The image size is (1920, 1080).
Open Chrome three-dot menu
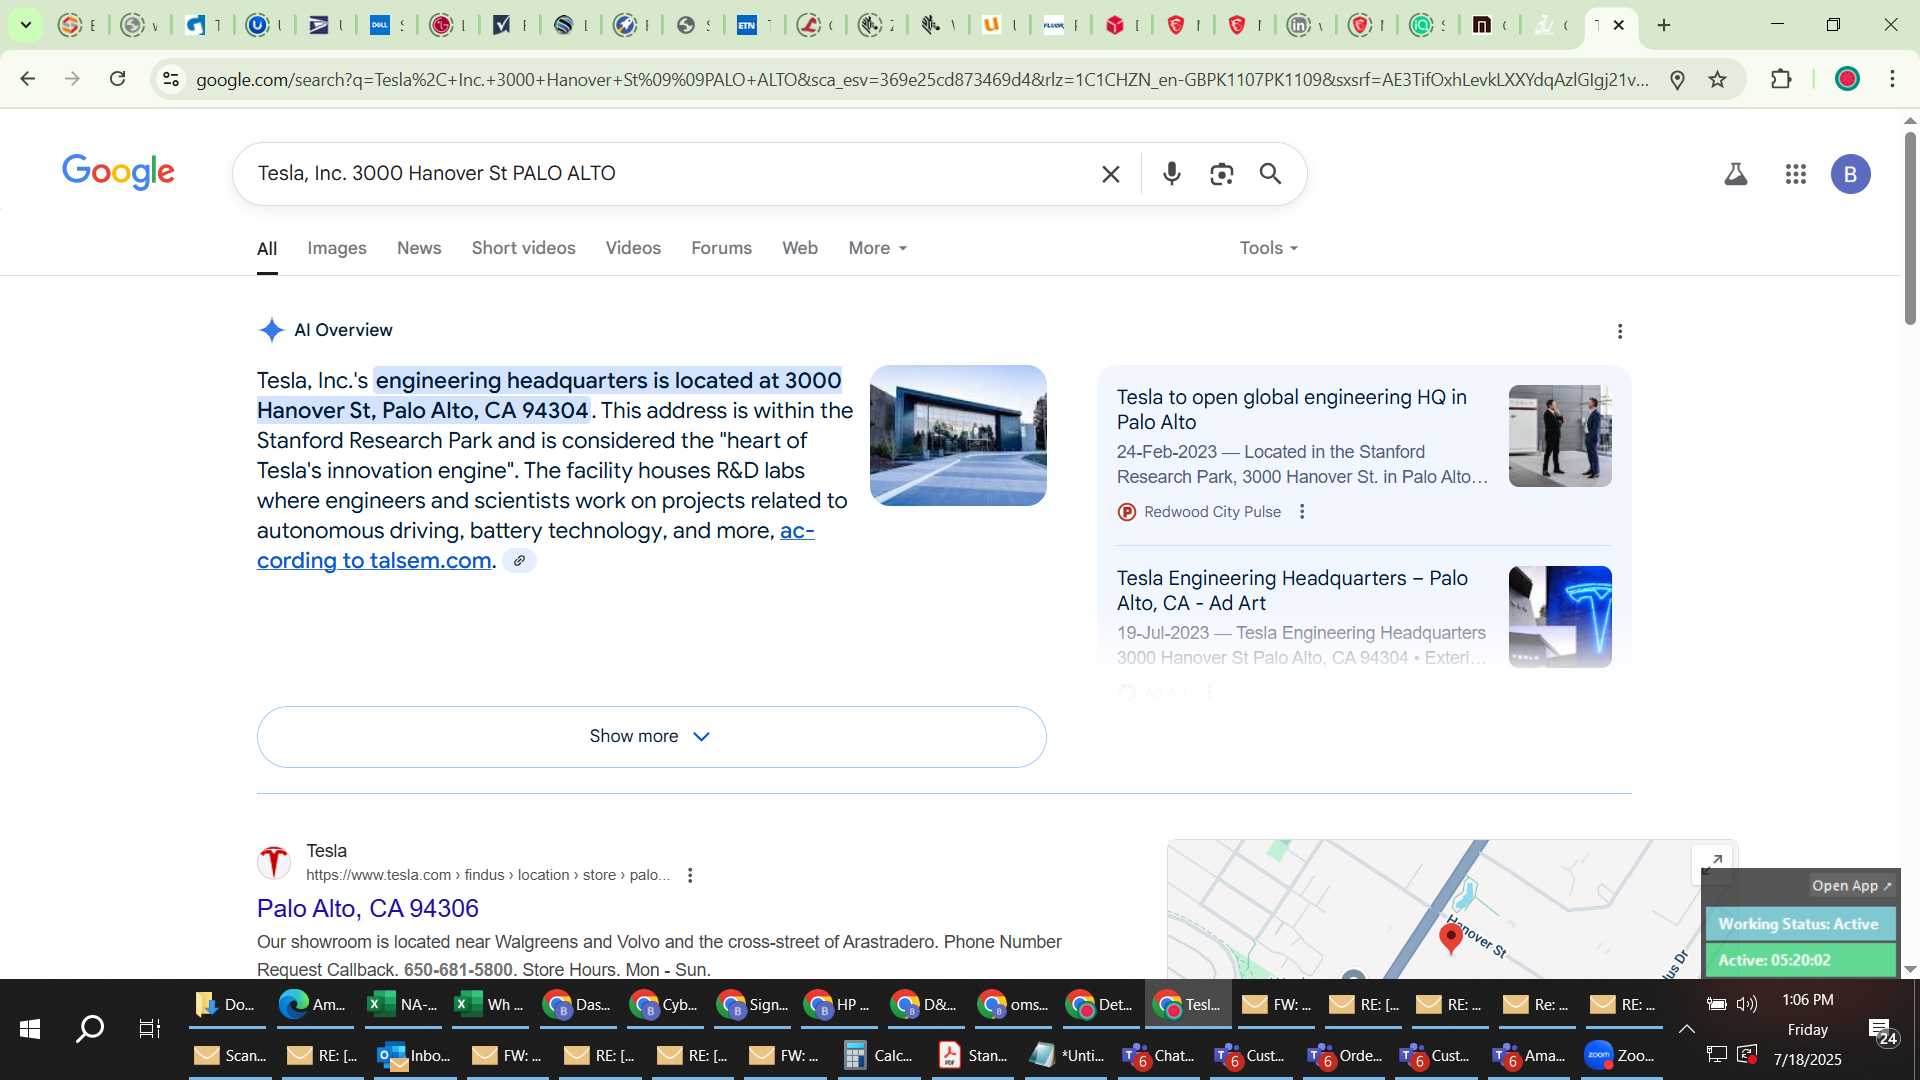click(x=1892, y=79)
